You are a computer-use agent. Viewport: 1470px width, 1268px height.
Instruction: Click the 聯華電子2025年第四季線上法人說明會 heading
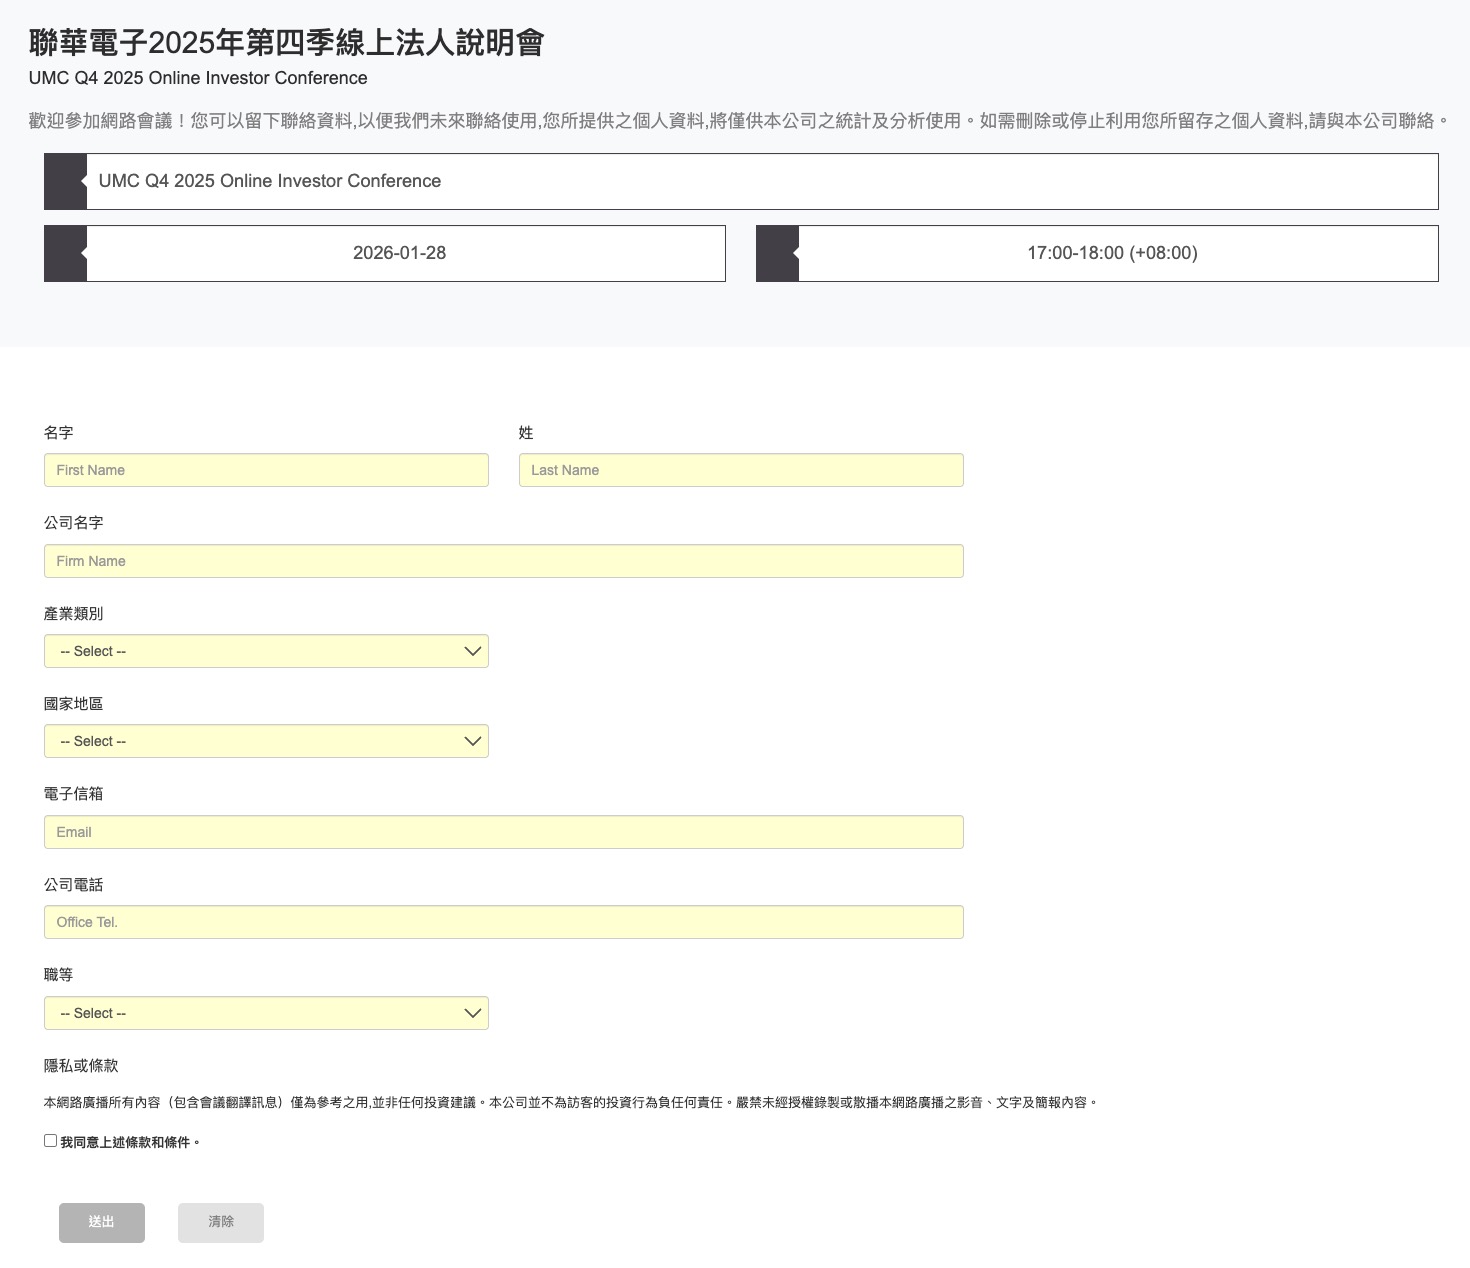286,43
